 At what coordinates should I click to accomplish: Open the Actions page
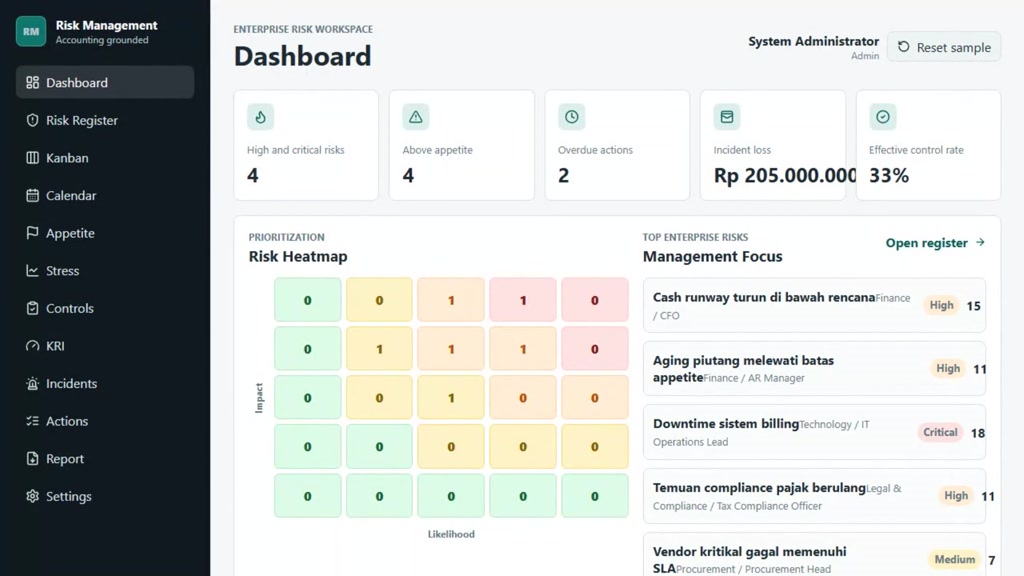(x=104, y=421)
